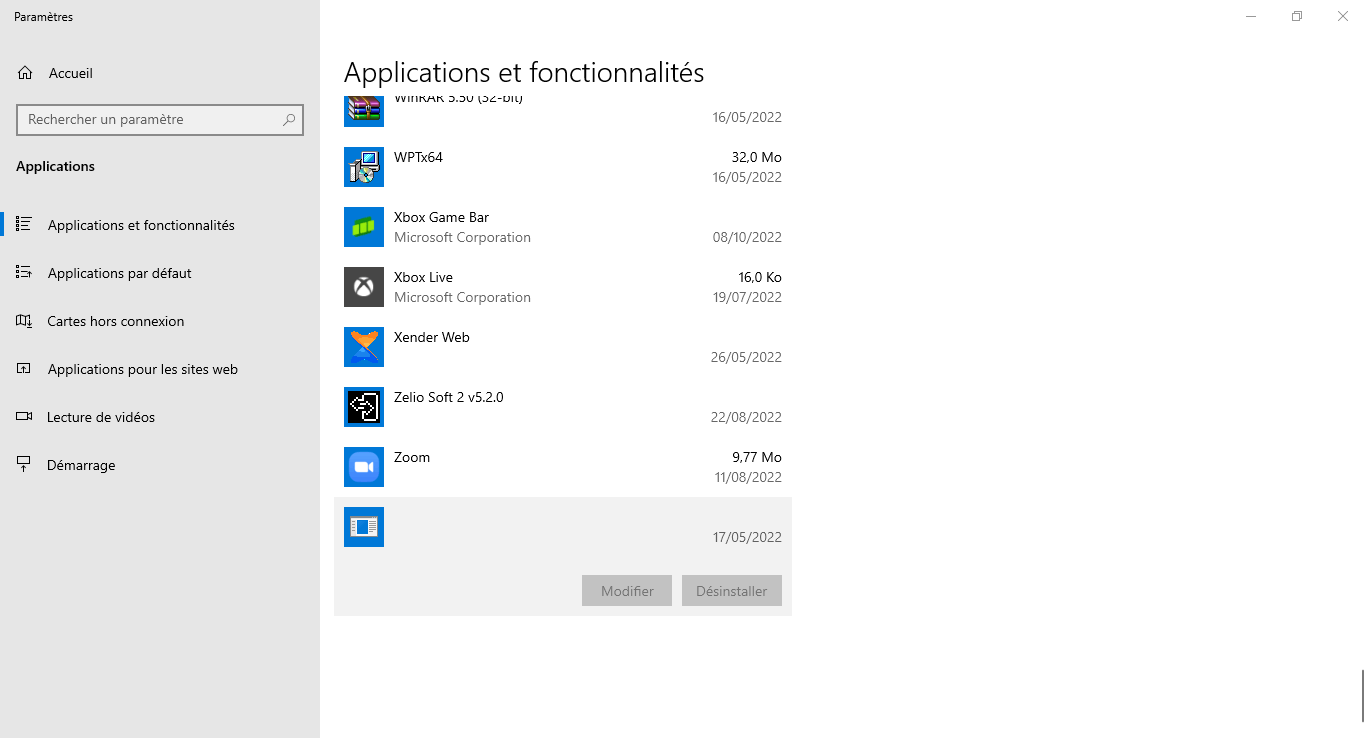Click the Désinstaller button

tap(732, 591)
